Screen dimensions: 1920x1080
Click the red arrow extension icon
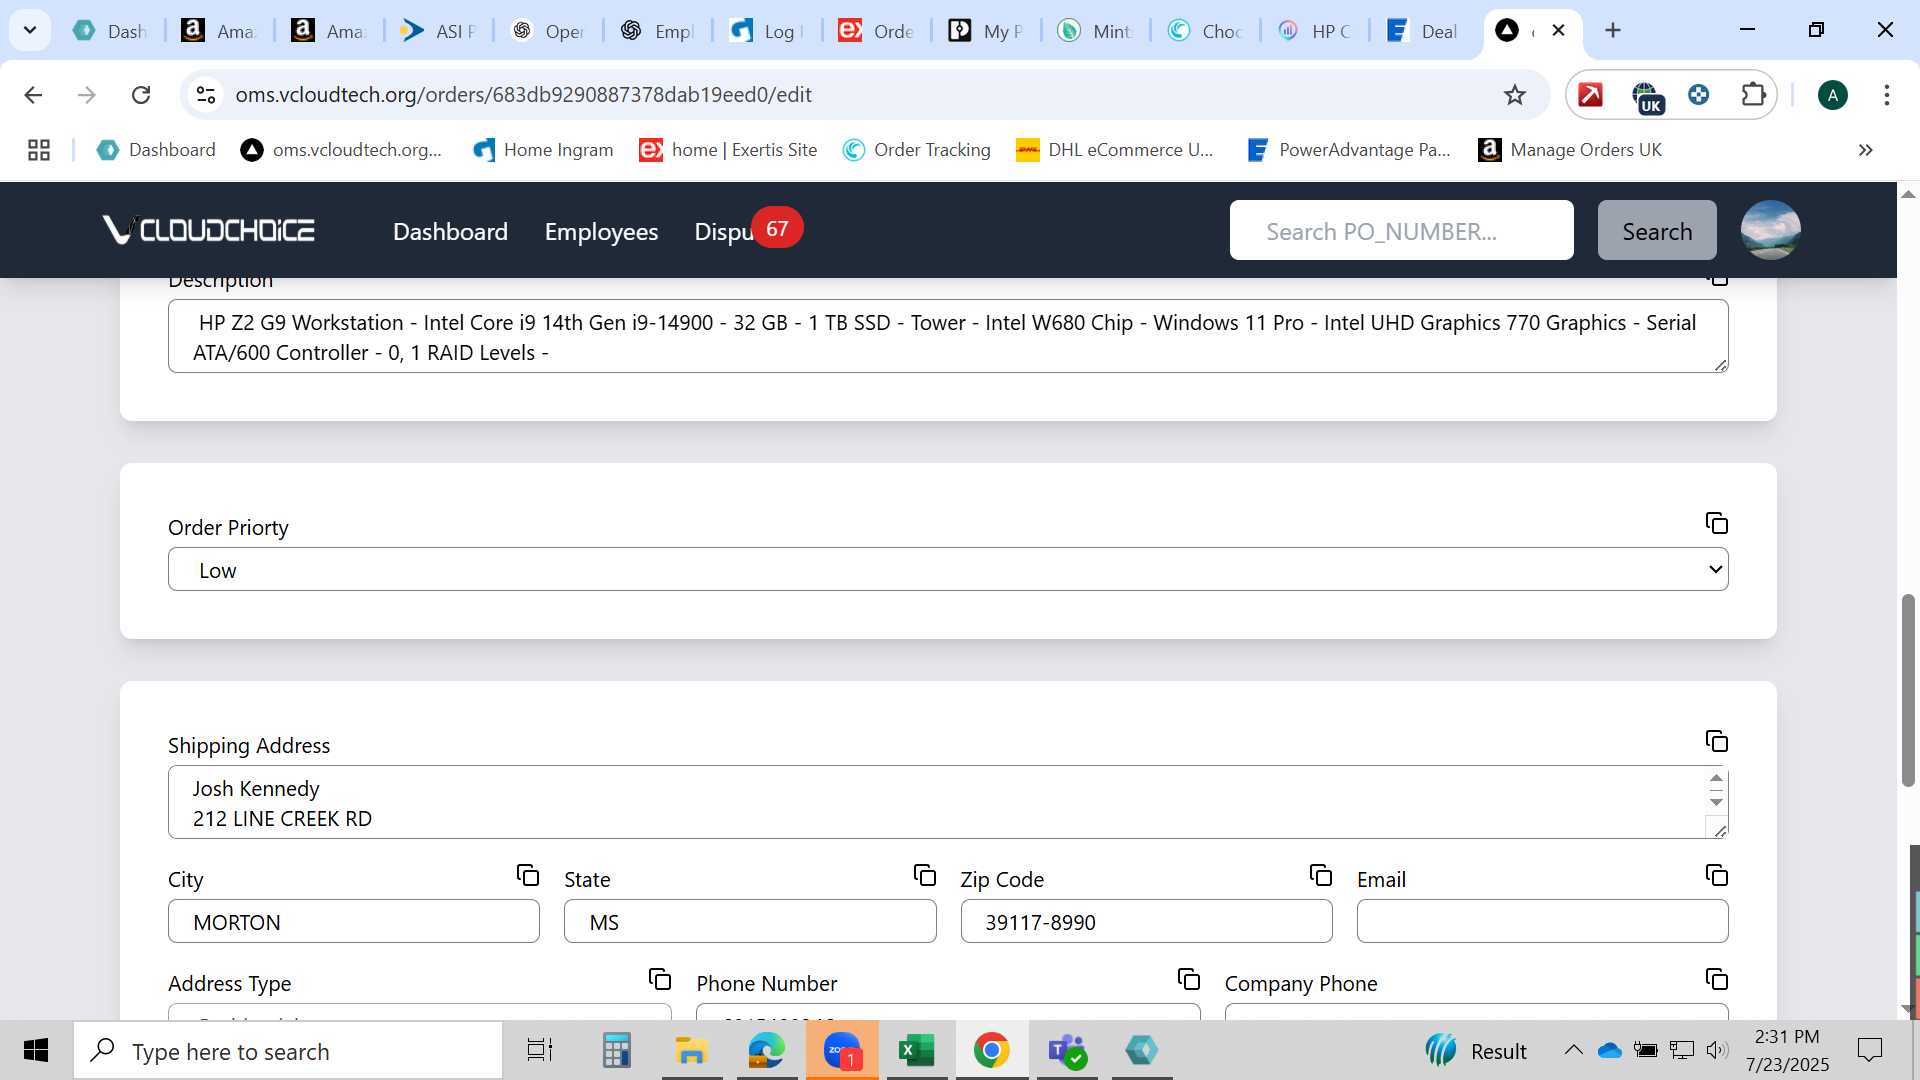[1590, 95]
